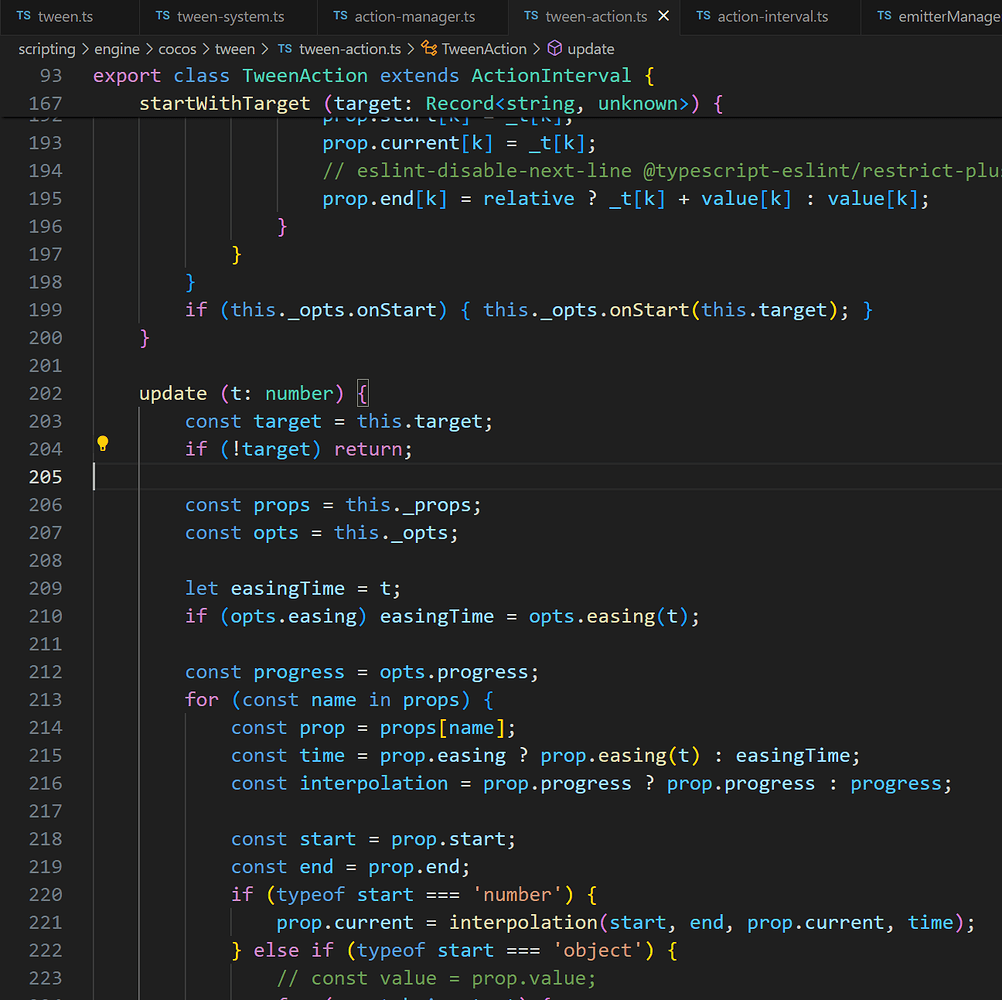Open the tween folder from the breadcrumb bar
The width and height of the screenshot is (1002, 1000).
[235, 48]
